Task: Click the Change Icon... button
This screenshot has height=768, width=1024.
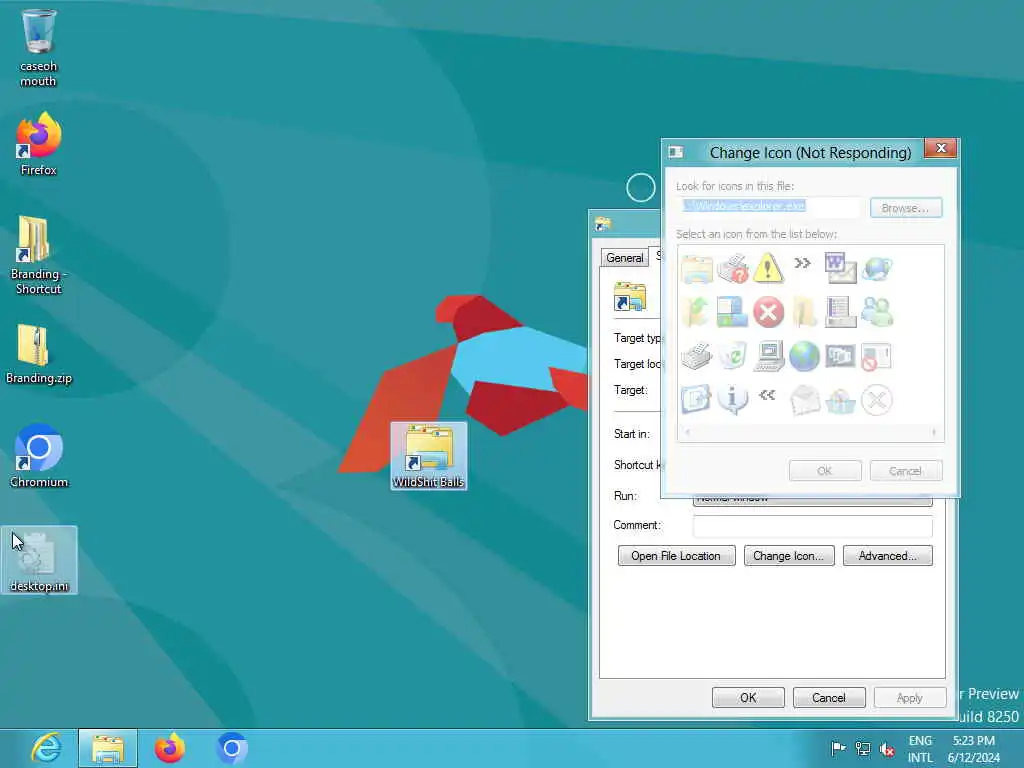Action: pyautogui.click(x=788, y=556)
